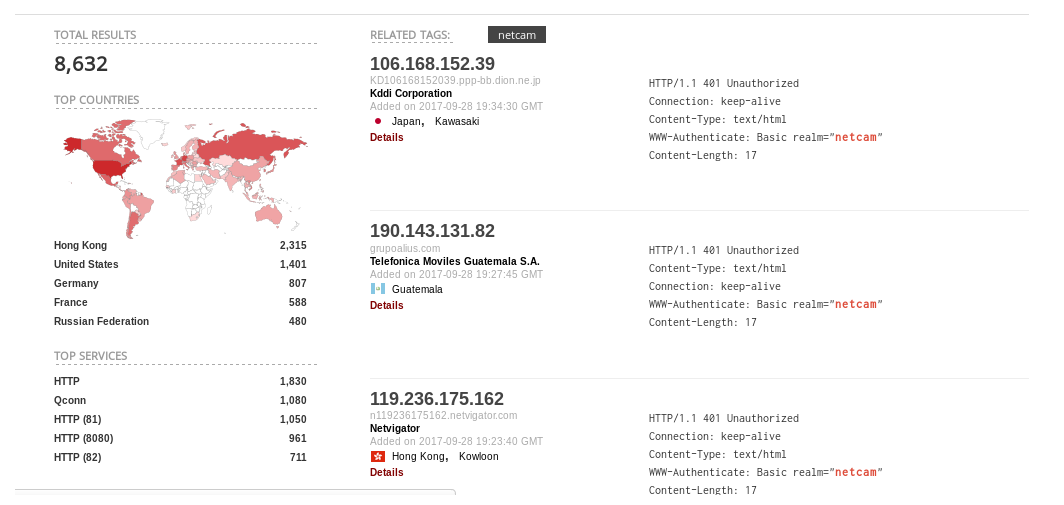
Task: Filter results by Germany
Action: [76, 284]
